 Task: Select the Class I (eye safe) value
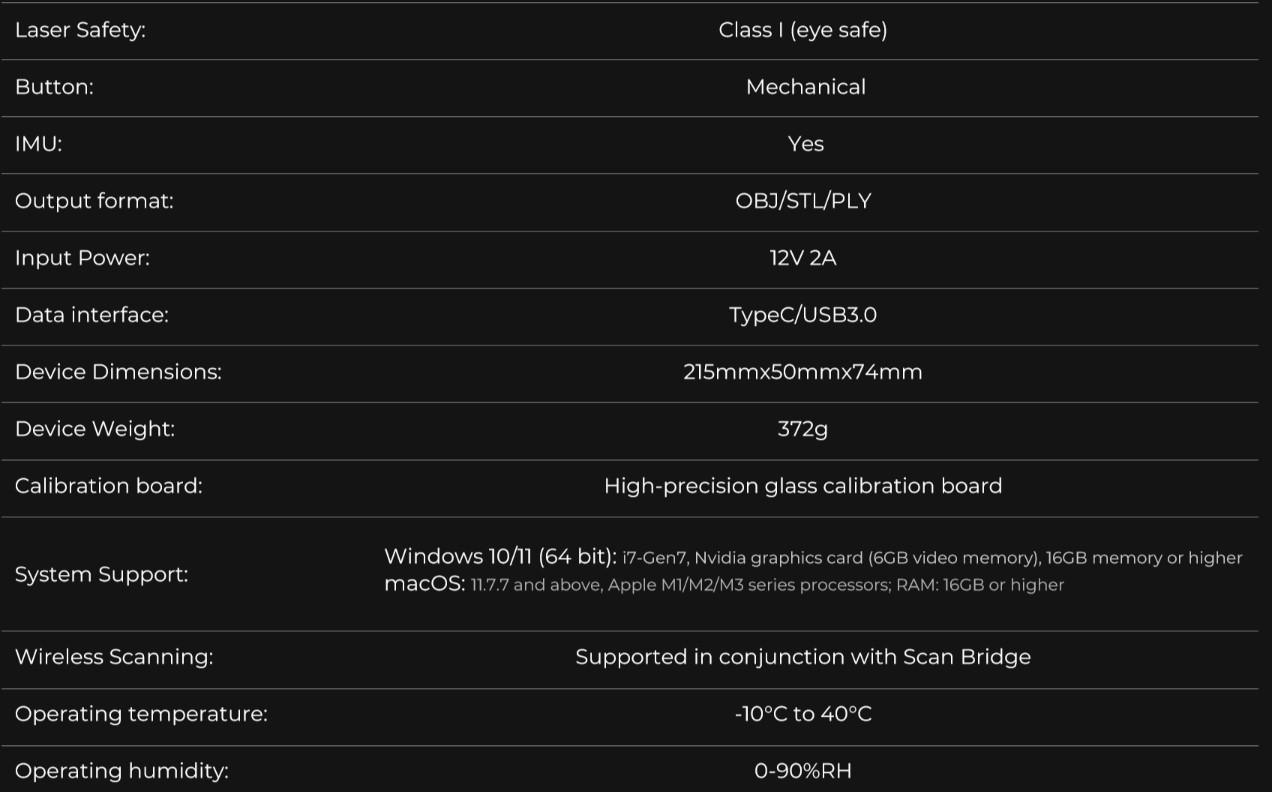click(x=803, y=30)
